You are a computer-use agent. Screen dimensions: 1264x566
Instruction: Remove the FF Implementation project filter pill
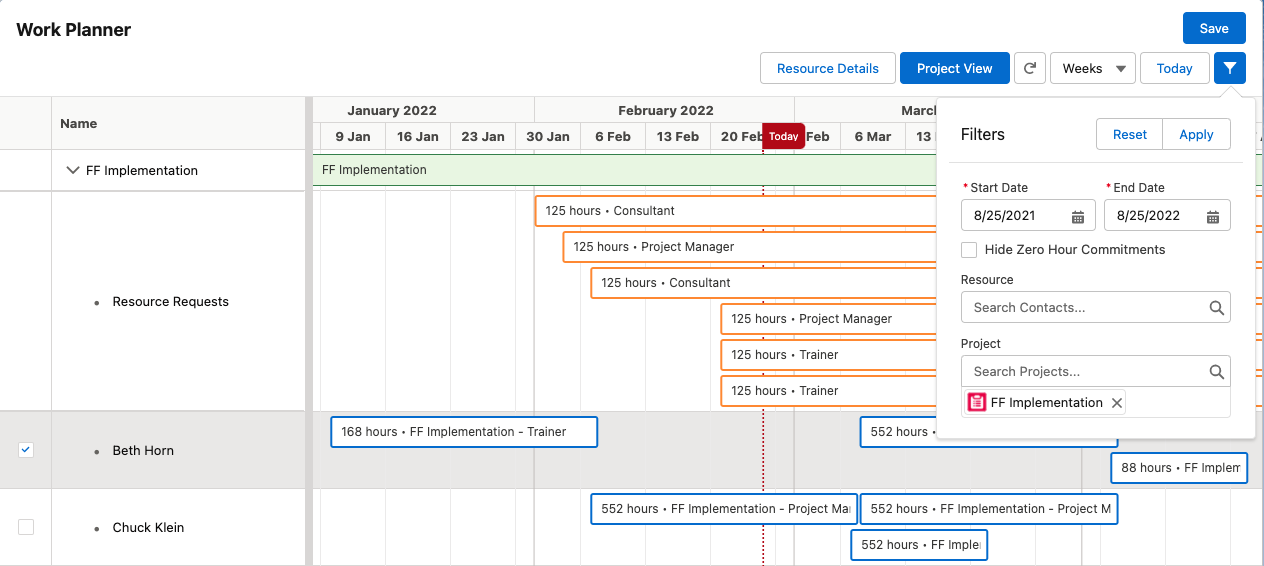coord(1117,403)
